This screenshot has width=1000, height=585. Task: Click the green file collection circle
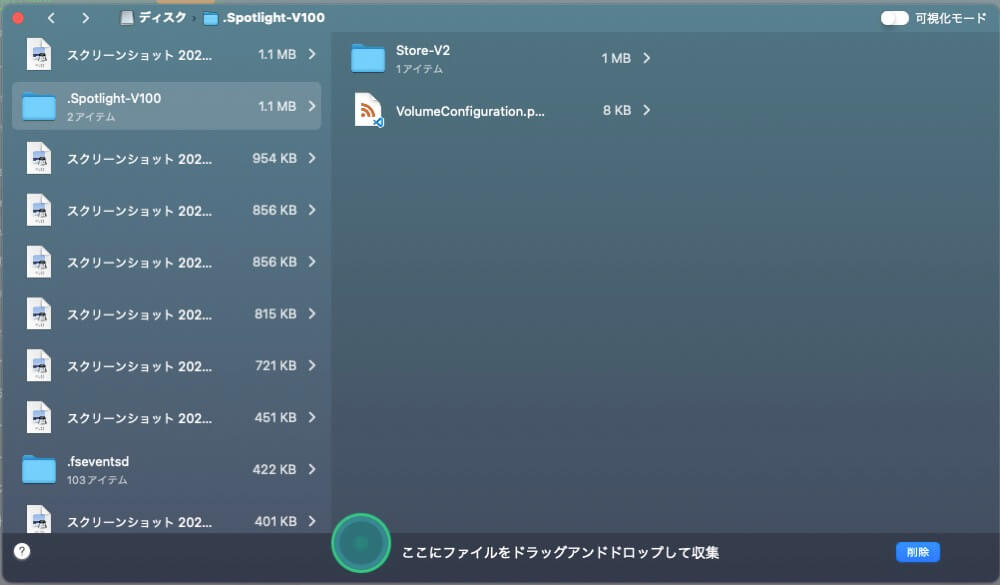[x=361, y=544]
